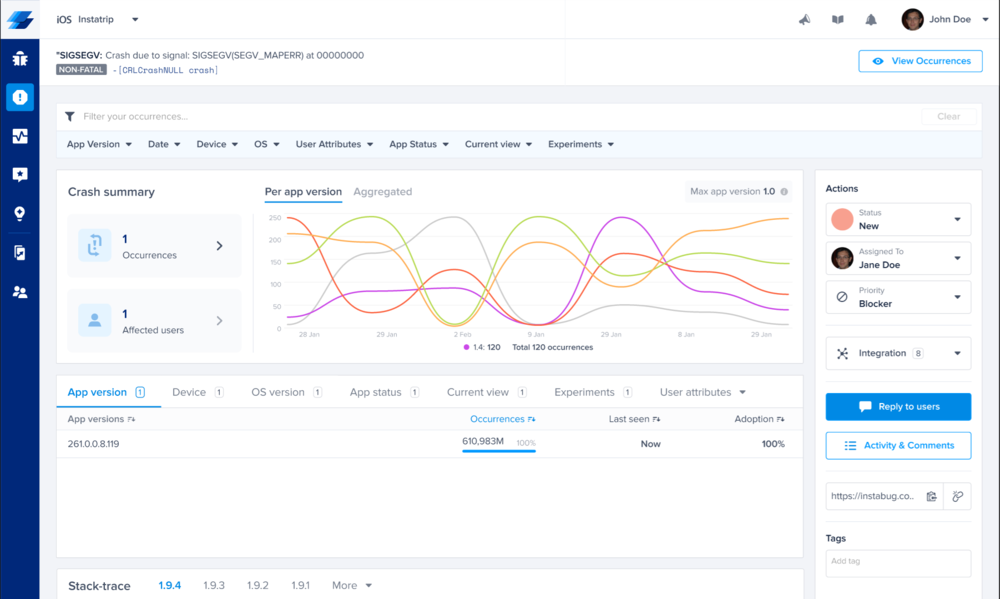The image size is (1000, 599).
Task: Open the bug reports sidebar icon
Action: pos(20,59)
